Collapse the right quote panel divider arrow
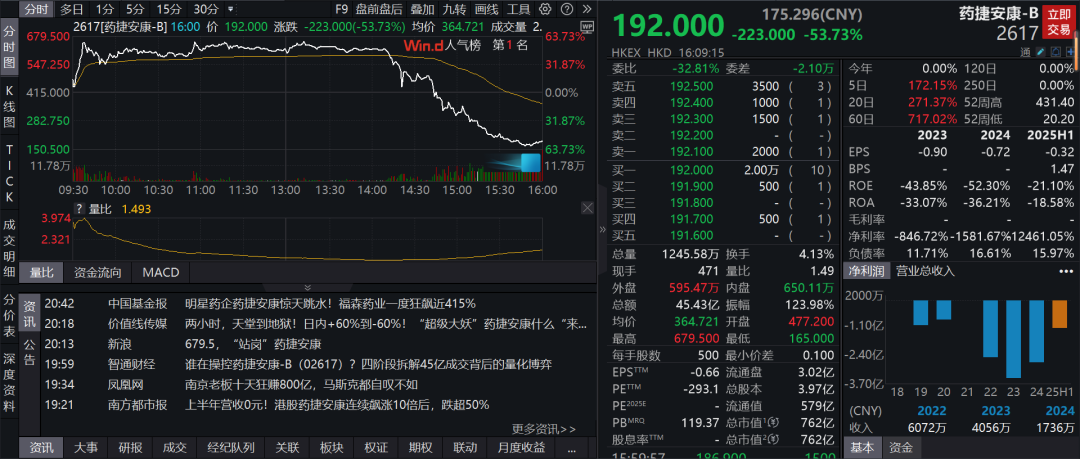The height and width of the screenshot is (459, 1080). tap(603, 230)
